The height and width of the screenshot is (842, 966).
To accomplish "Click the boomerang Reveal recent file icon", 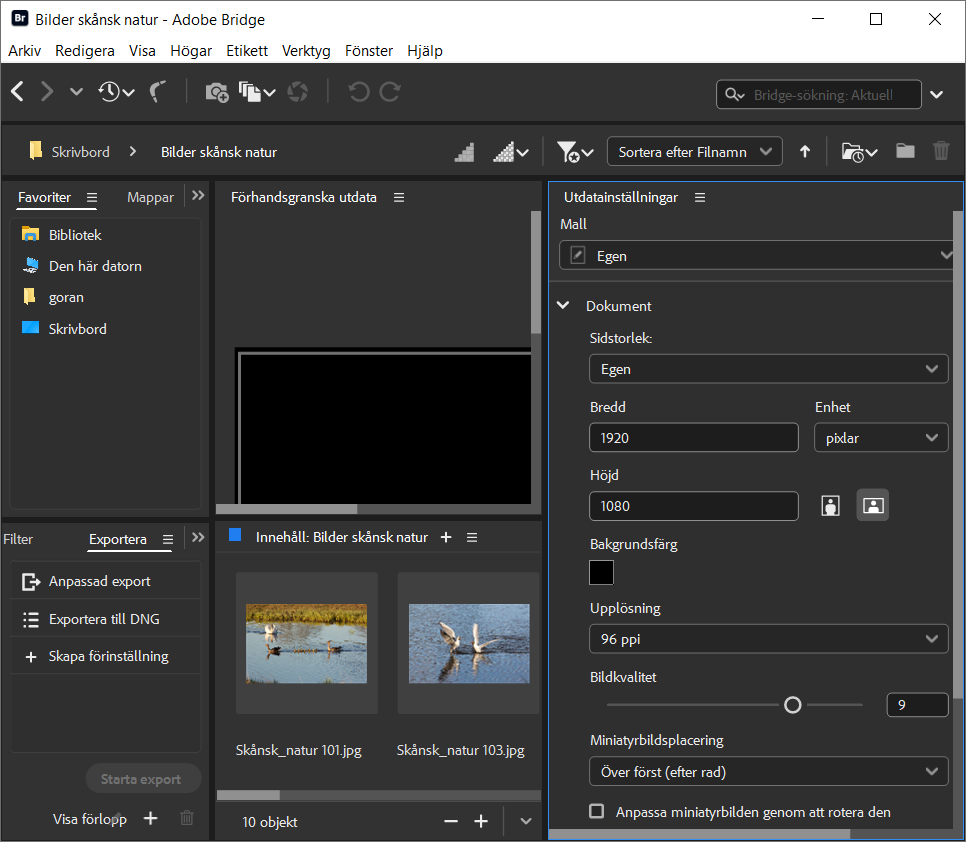I will 157,92.
